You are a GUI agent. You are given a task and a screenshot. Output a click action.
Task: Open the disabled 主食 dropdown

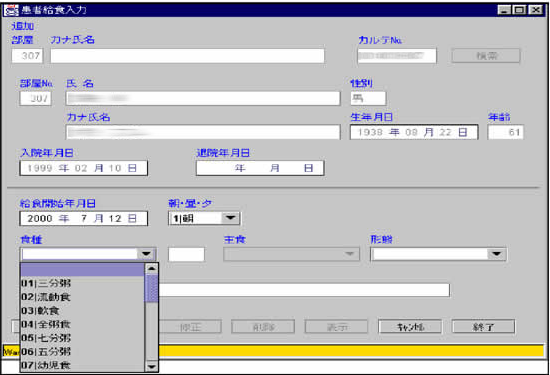291,254
